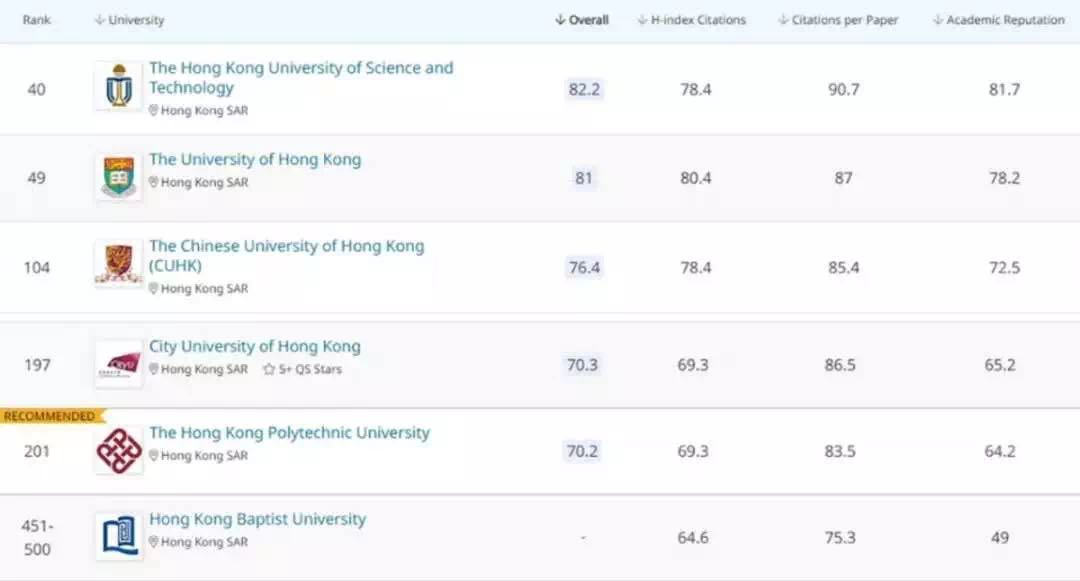The height and width of the screenshot is (581, 1080).
Task: Sort by Academic Reputation column
Action: 998,20
